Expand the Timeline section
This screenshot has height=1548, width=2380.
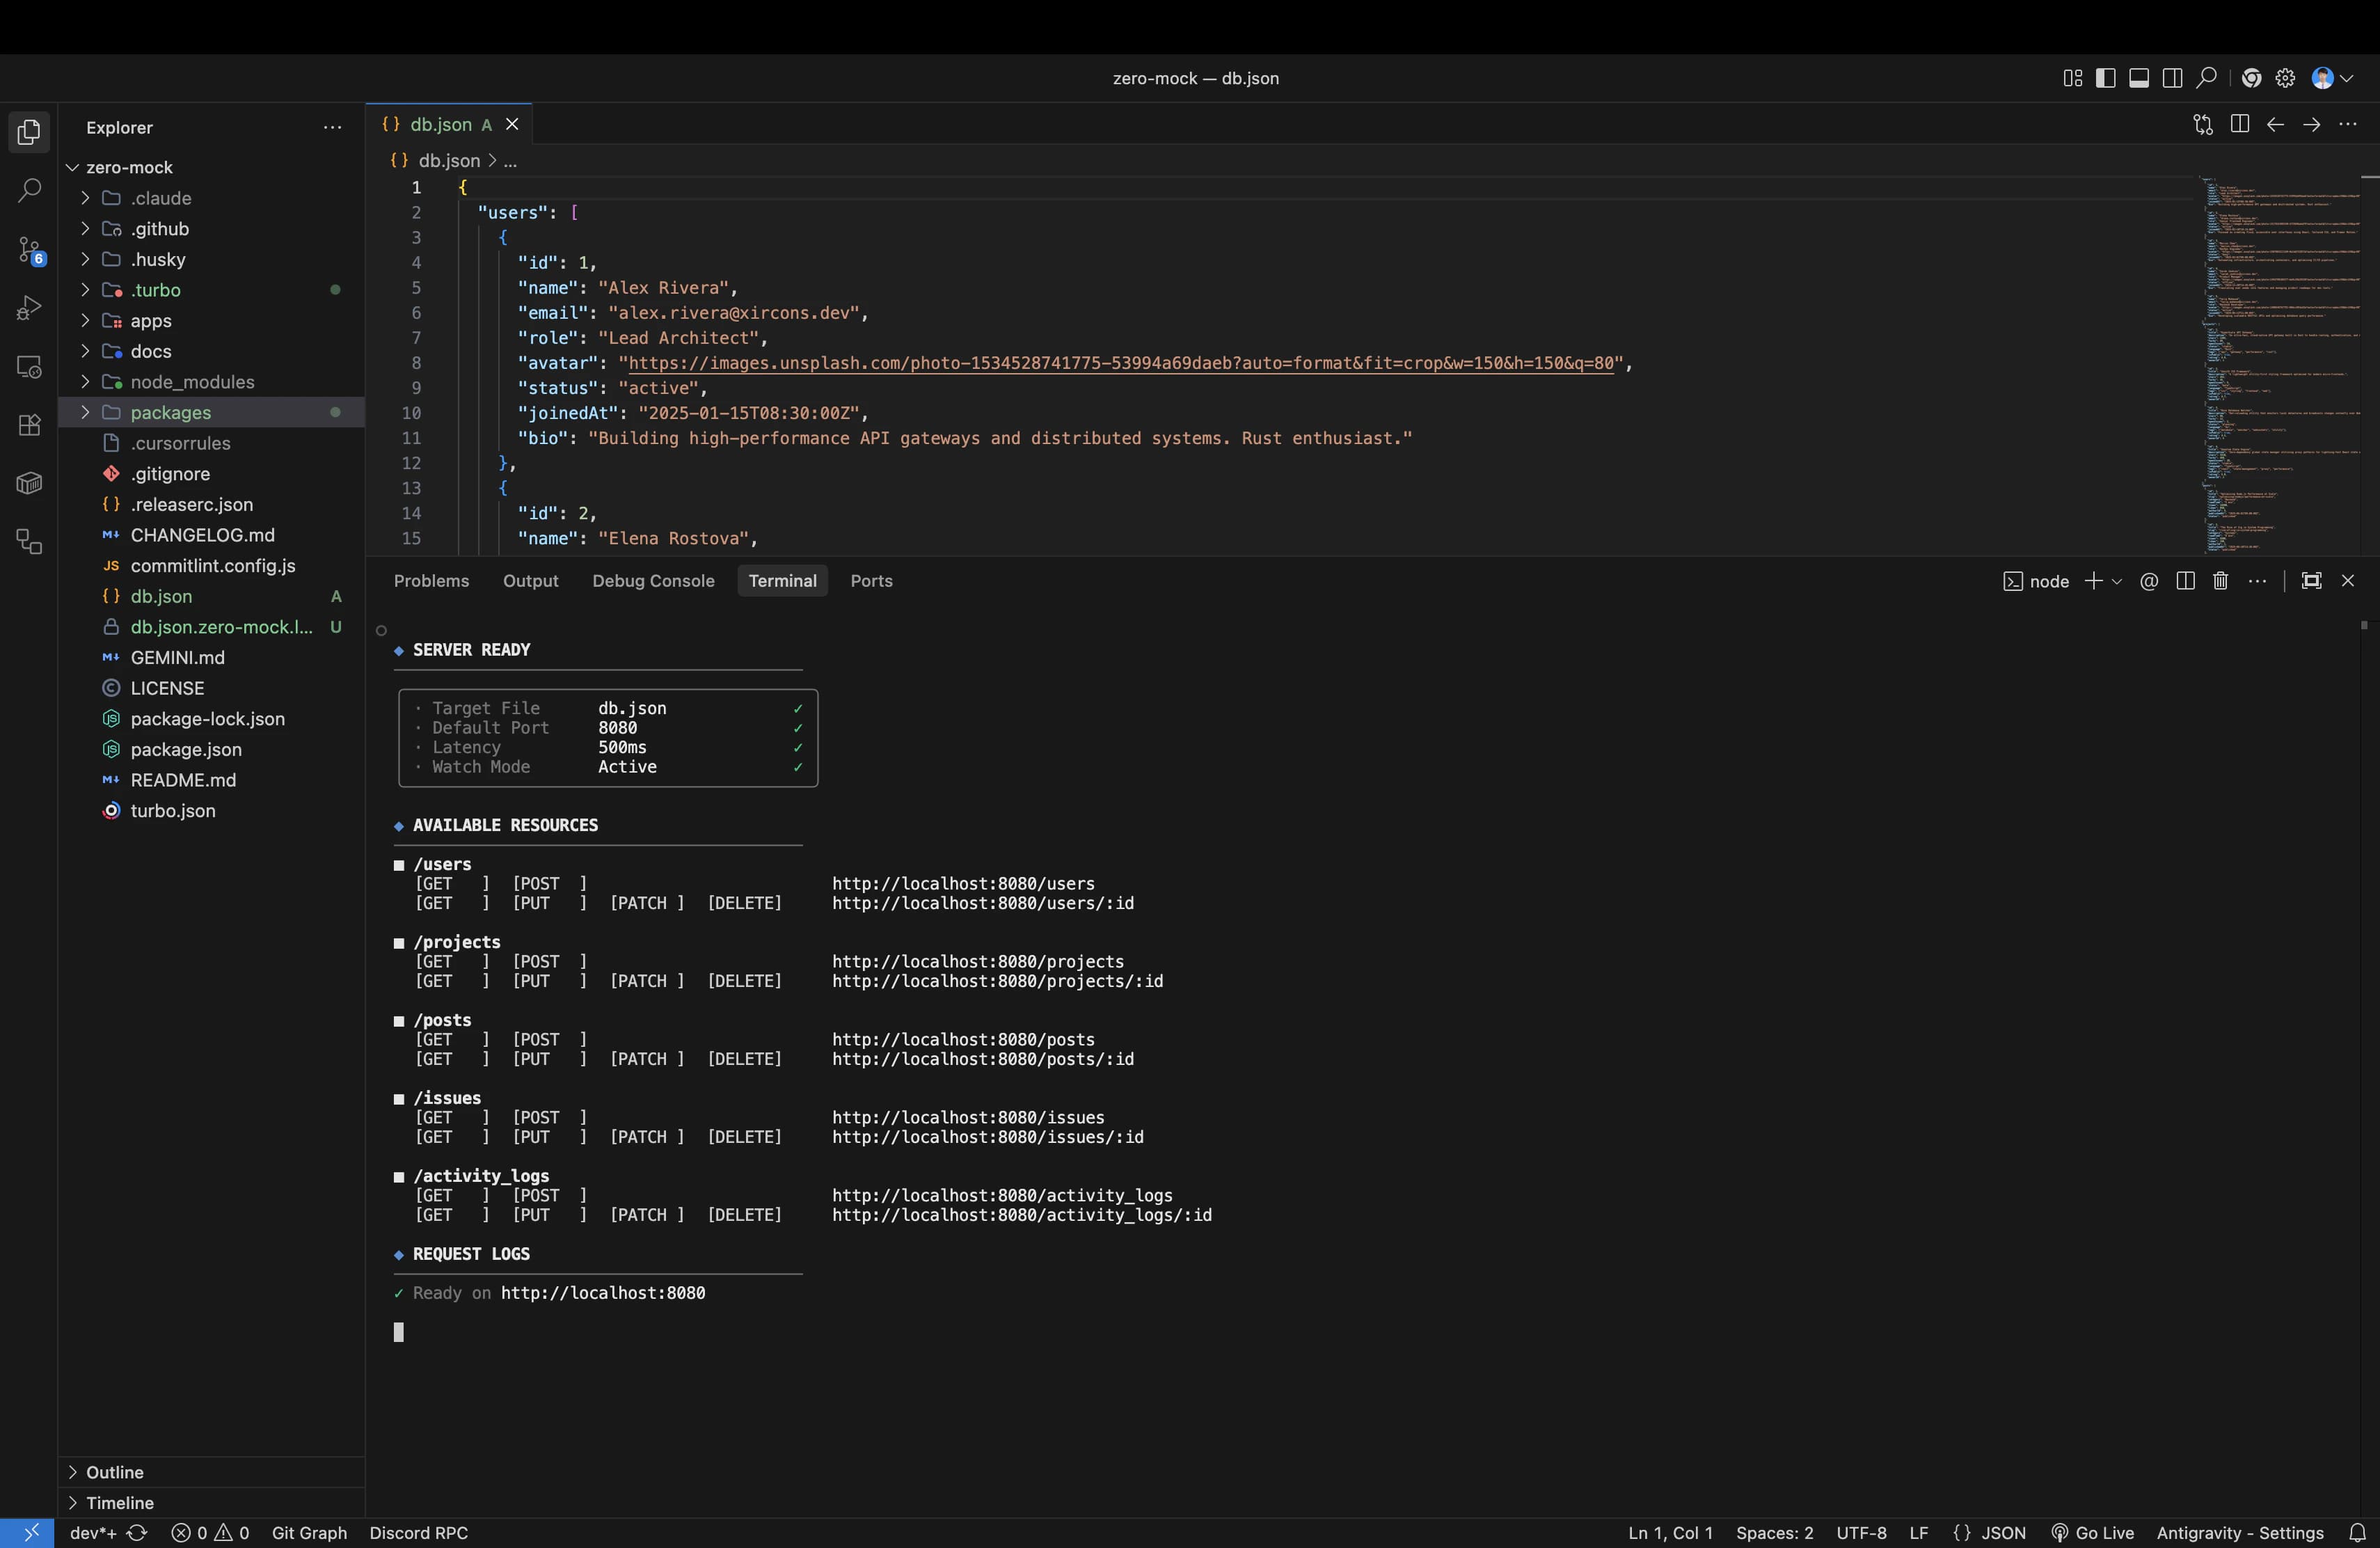[211, 1503]
